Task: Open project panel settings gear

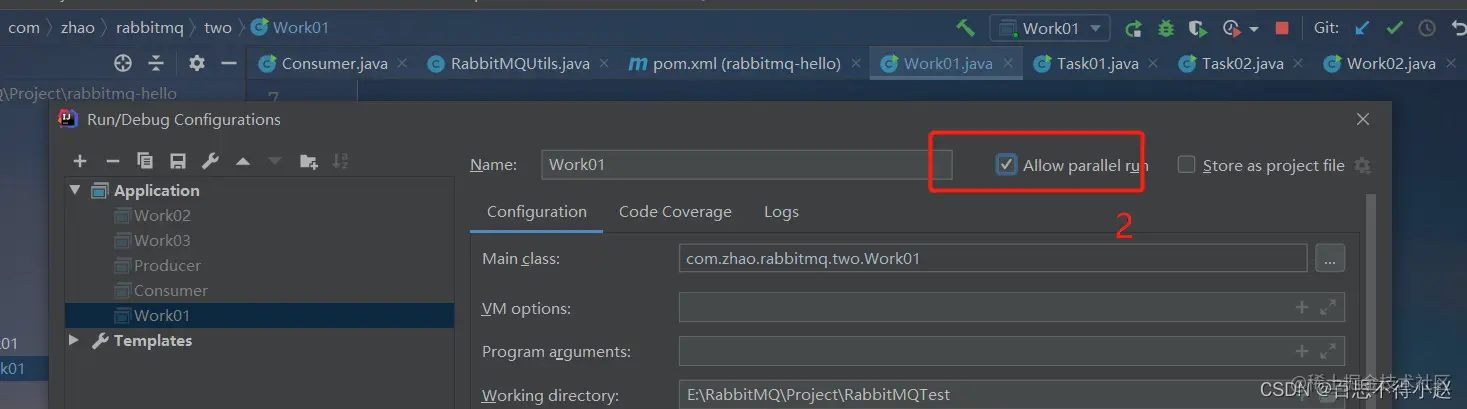Action: pos(196,63)
